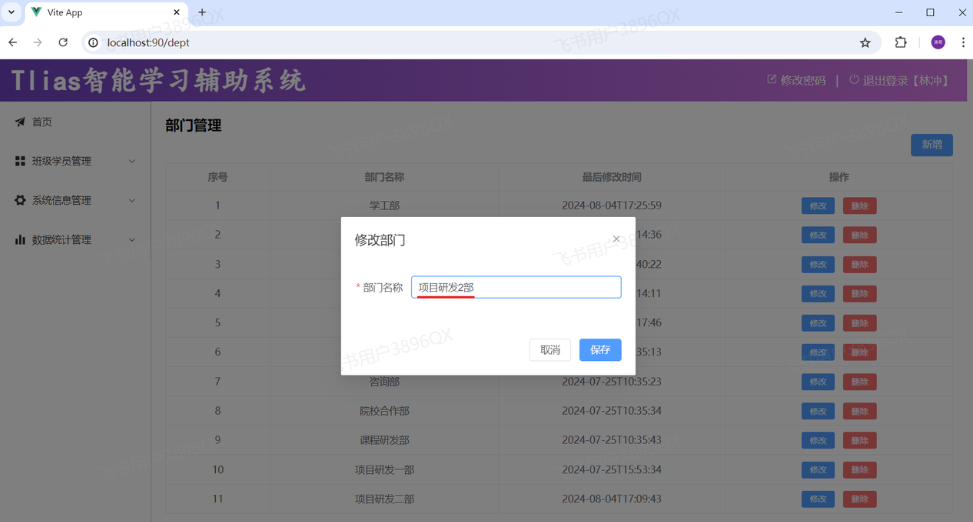
Task: Click the 取消 button
Action: [x=550, y=350]
